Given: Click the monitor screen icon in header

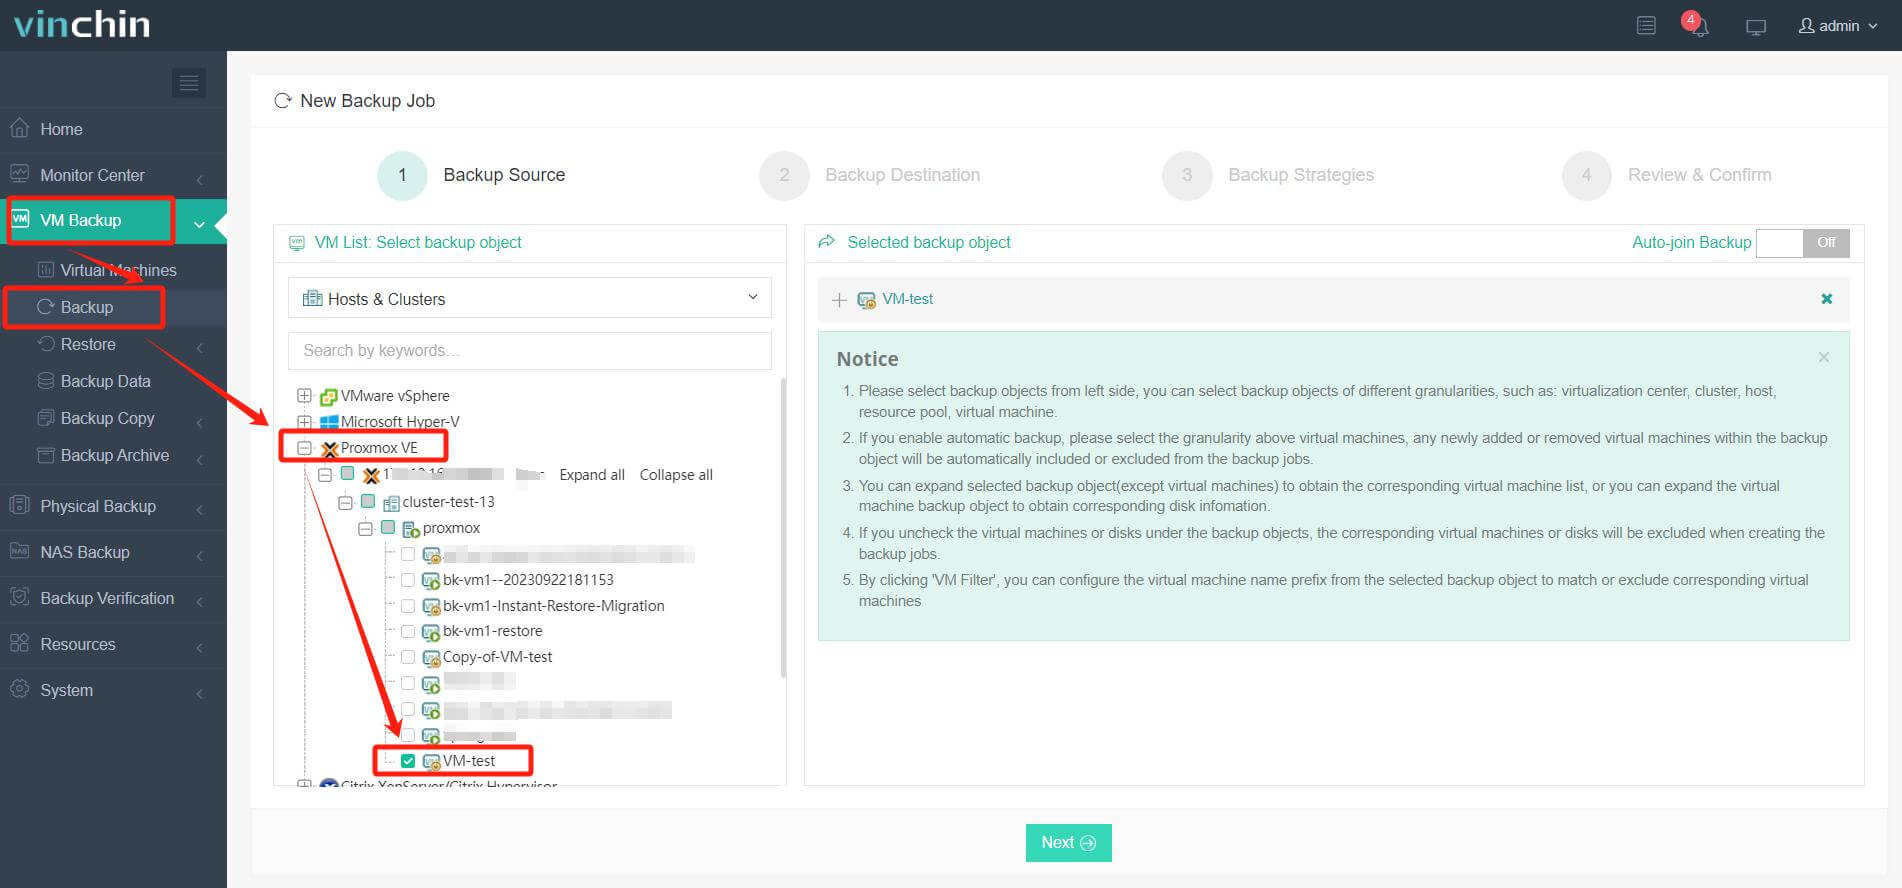Looking at the screenshot, I should pos(1756,27).
